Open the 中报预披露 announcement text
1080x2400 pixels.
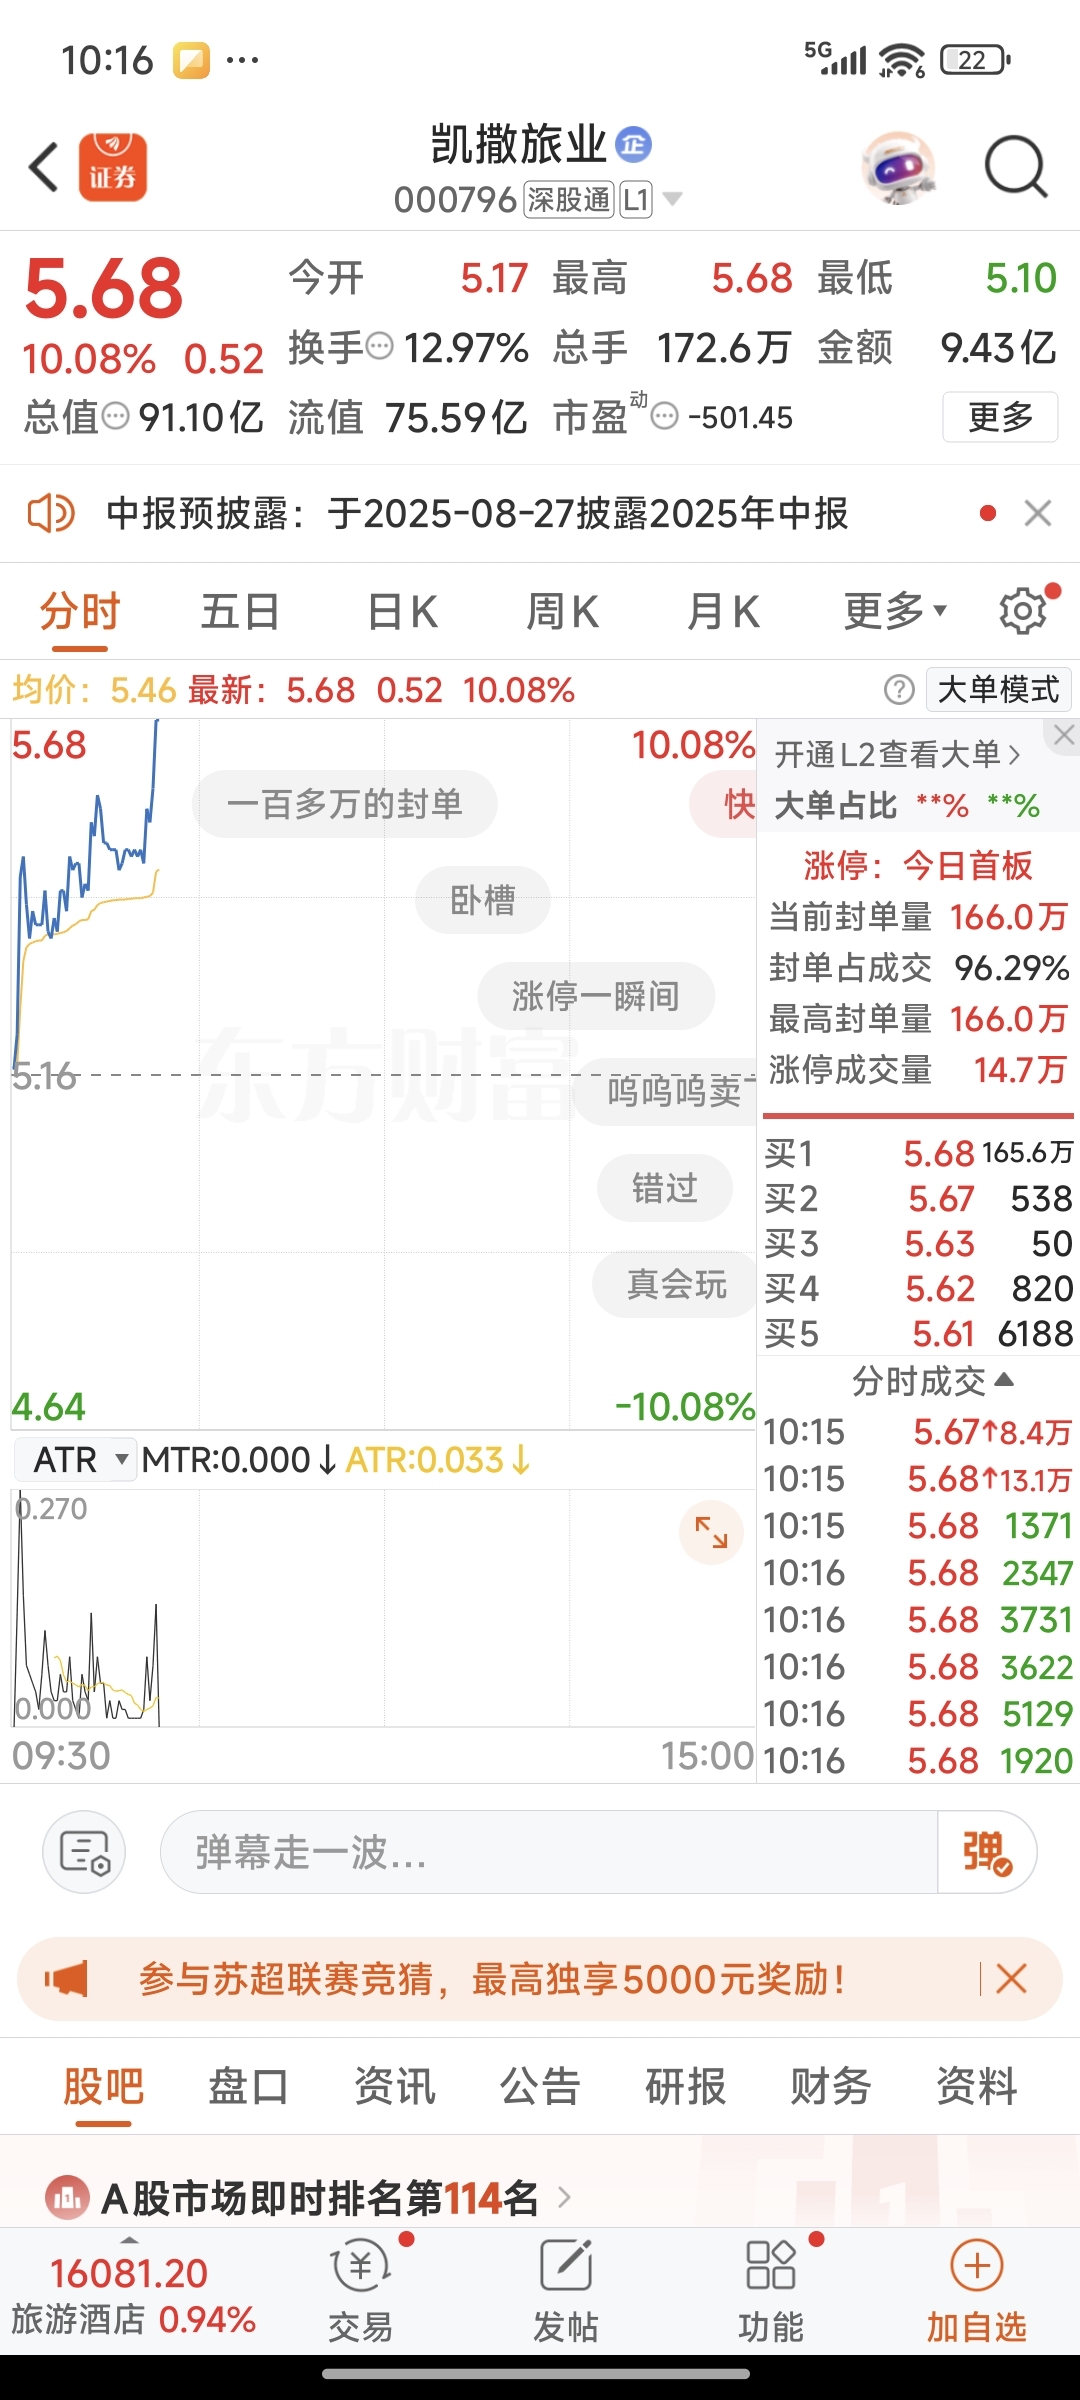477,513
